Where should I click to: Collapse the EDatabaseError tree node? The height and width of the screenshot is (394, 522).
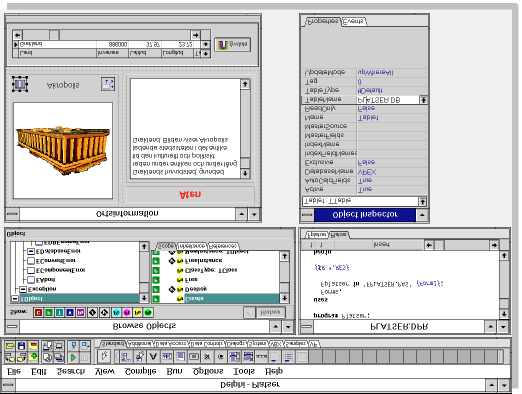pyautogui.click(x=31, y=251)
